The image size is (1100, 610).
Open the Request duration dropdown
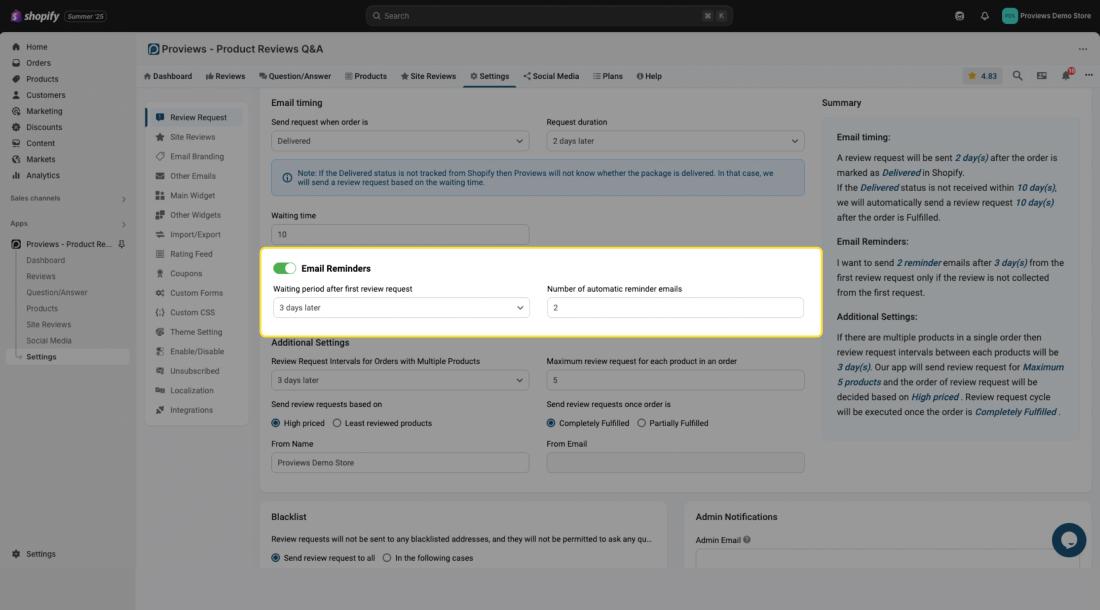(x=675, y=141)
